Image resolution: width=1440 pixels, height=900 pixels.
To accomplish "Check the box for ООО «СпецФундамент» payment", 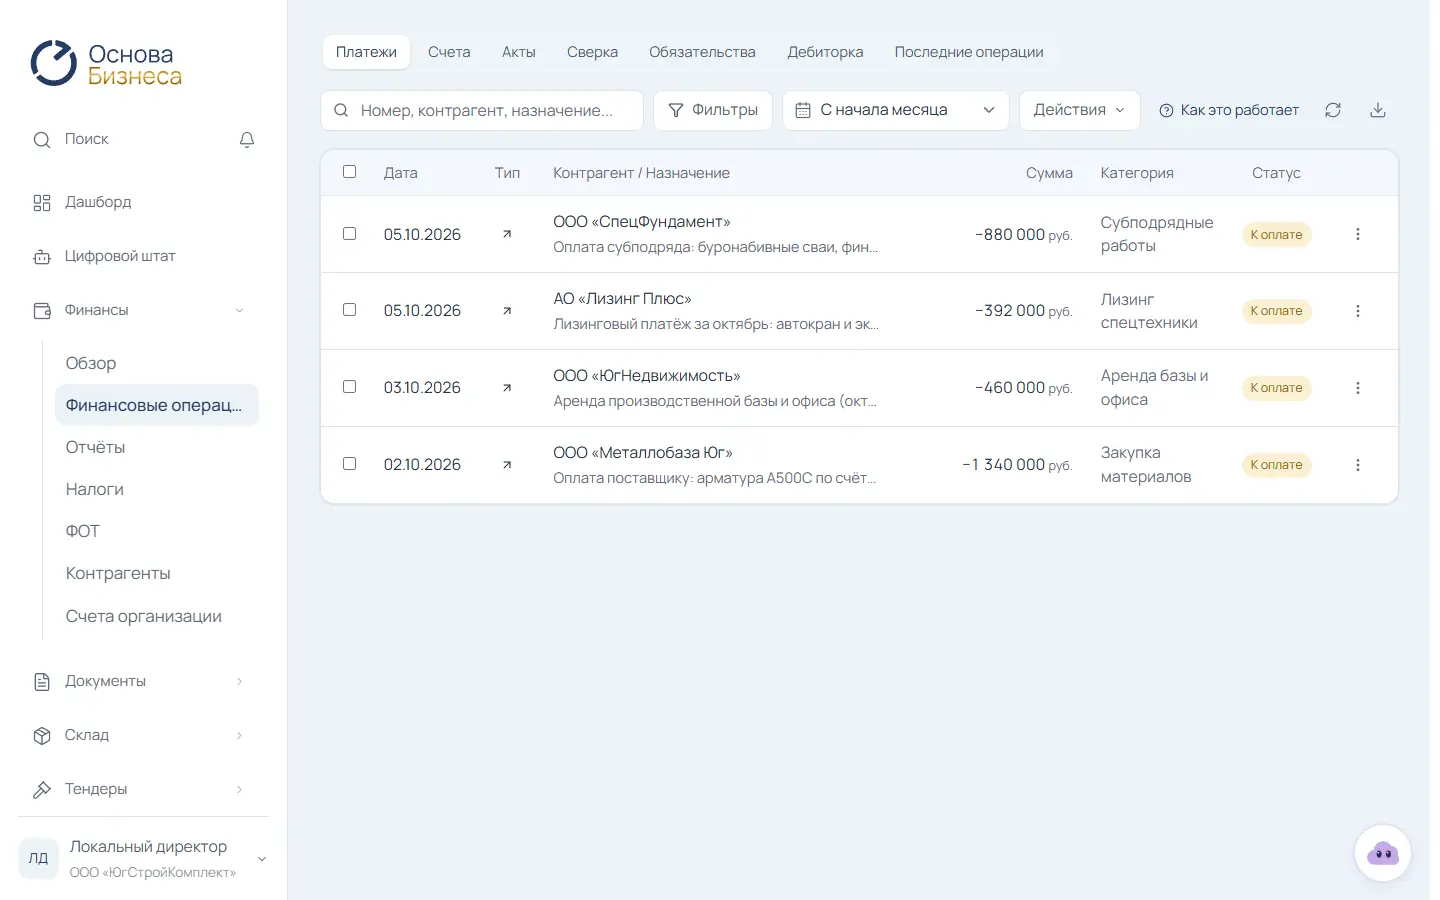I will click(x=350, y=233).
